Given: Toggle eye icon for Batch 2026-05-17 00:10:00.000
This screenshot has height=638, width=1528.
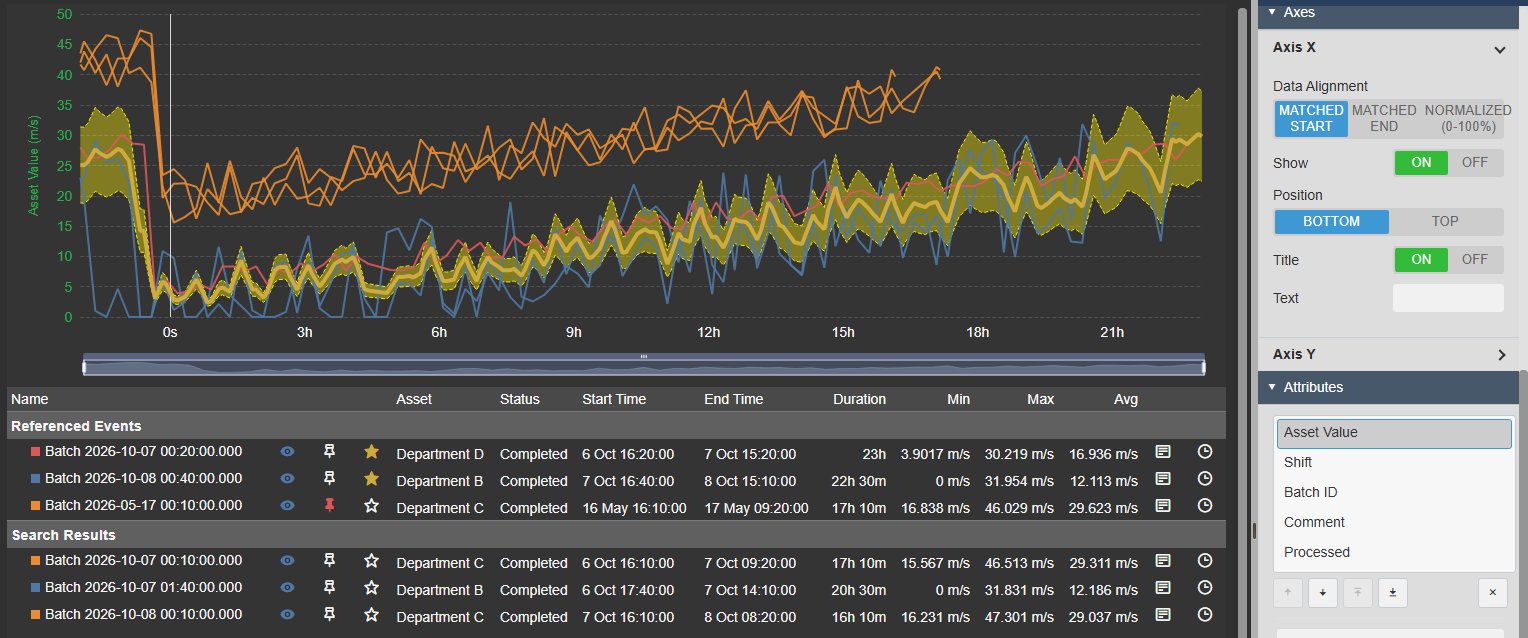Looking at the screenshot, I should pyautogui.click(x=287, y=507).
